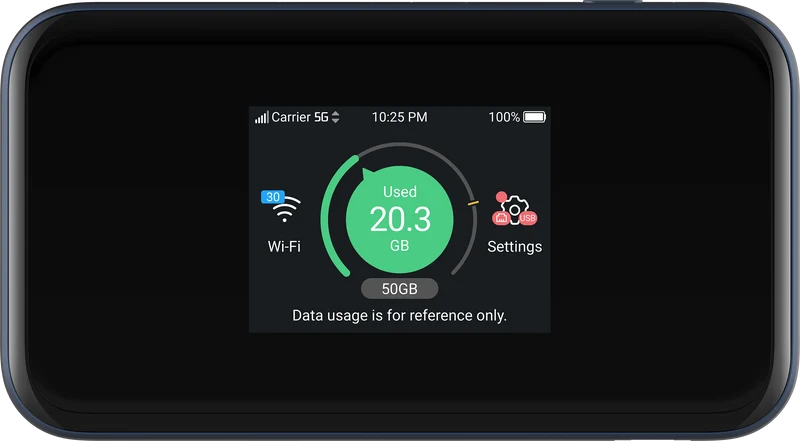Click the 10:25 PM clock
Screen dimensions: 800x441
[x=399, y=117]
